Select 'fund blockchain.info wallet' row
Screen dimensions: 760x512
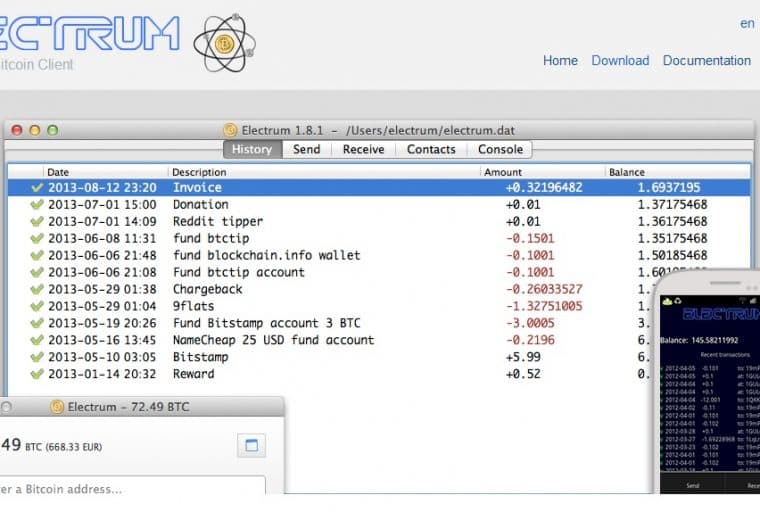(x=379, y=255)
